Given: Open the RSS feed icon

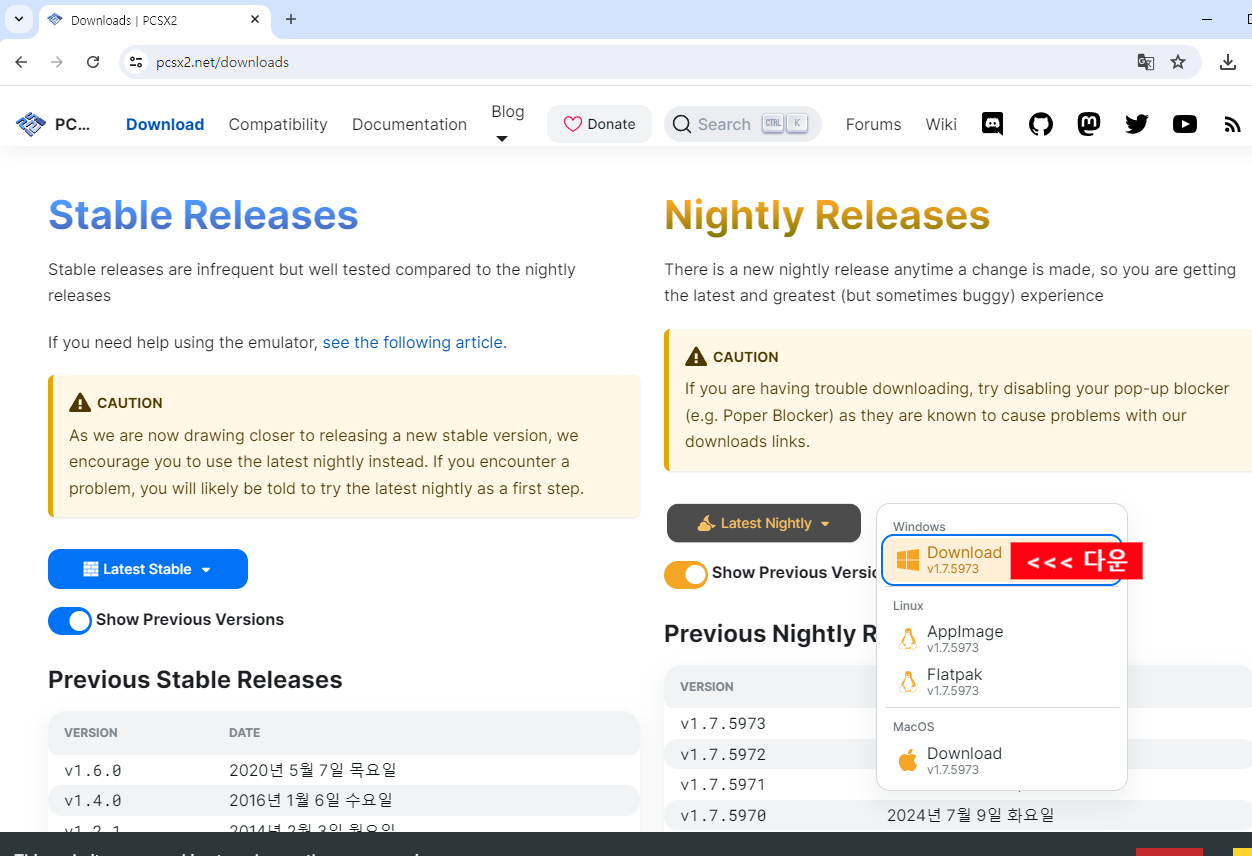Looking at the screenshot, I should click(x=1232, y=125).
